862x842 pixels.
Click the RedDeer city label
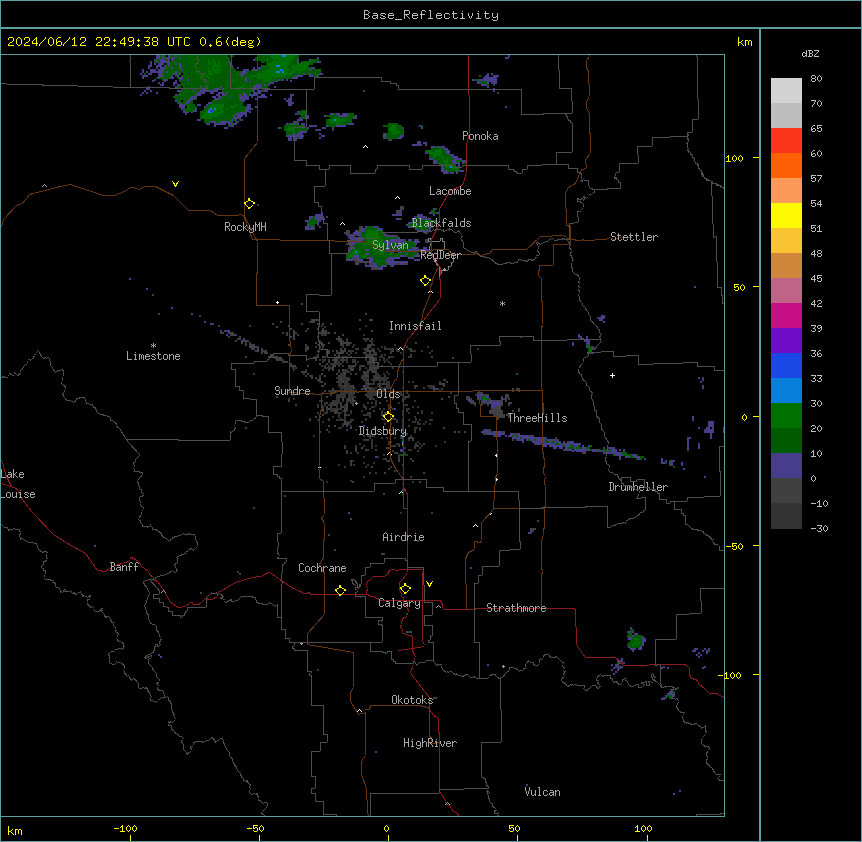tap(441, 255)
